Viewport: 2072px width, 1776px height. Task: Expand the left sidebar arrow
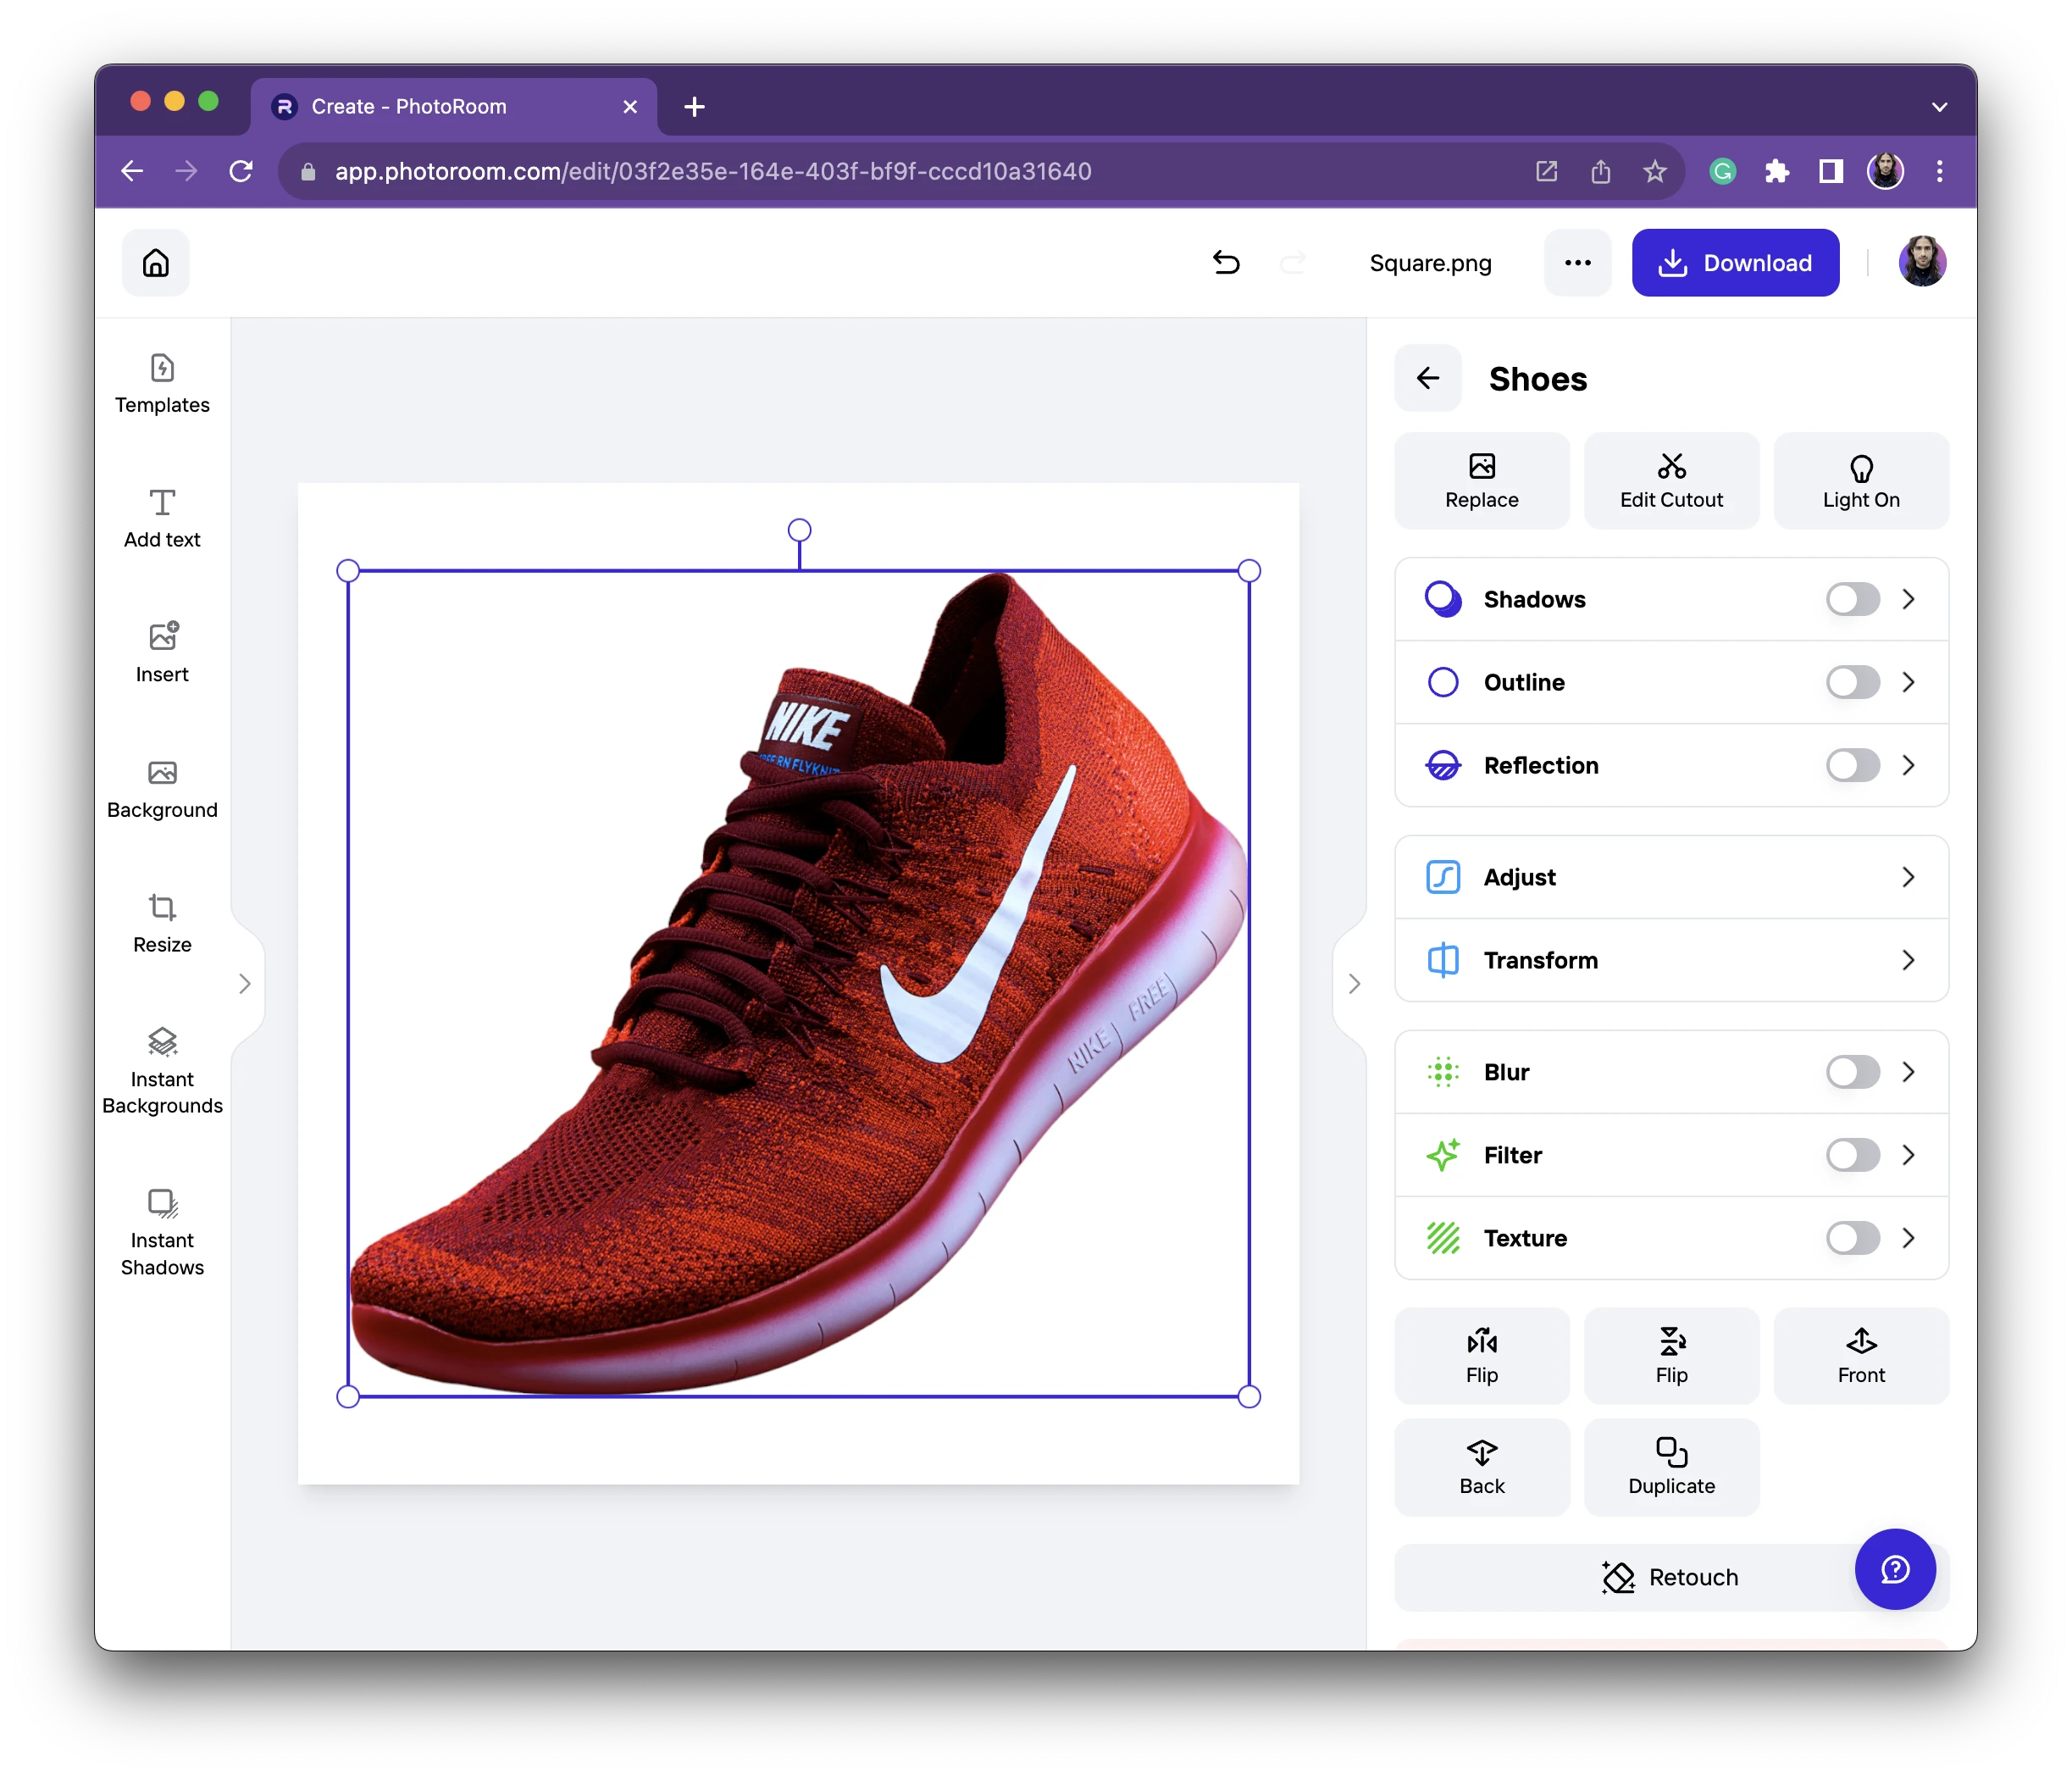pos(245,984)
